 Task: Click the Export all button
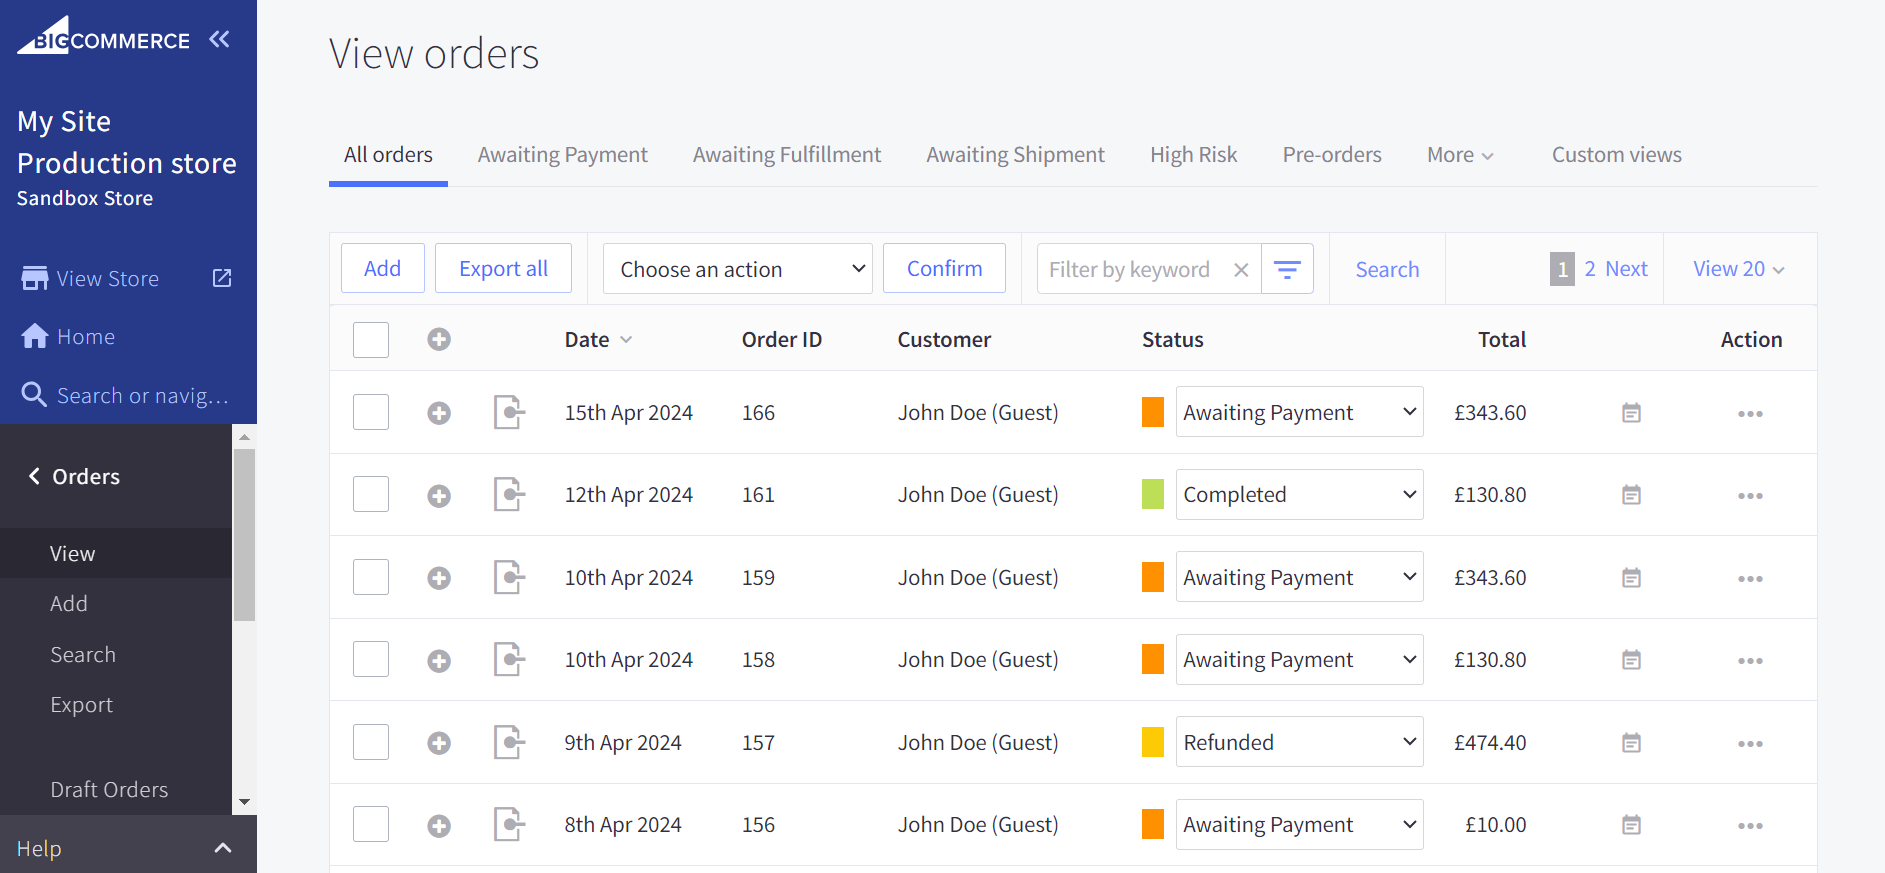[x=503, y=269]
